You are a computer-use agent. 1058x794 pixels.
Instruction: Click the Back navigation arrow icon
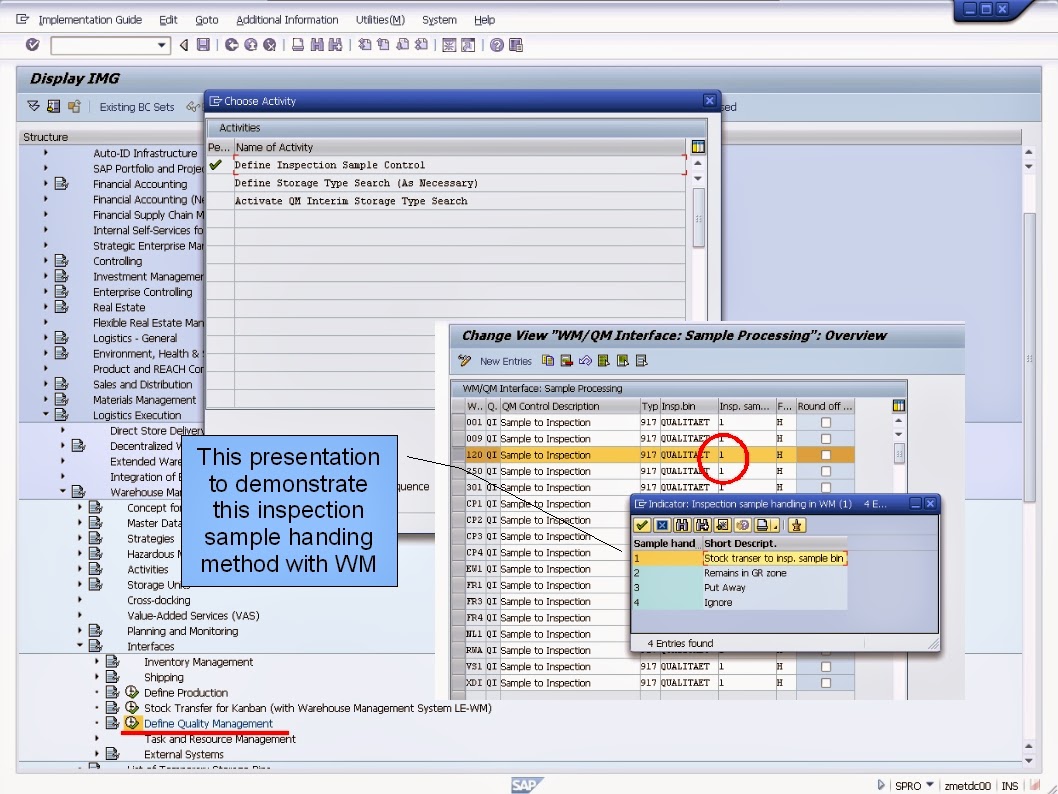point(183,44)
